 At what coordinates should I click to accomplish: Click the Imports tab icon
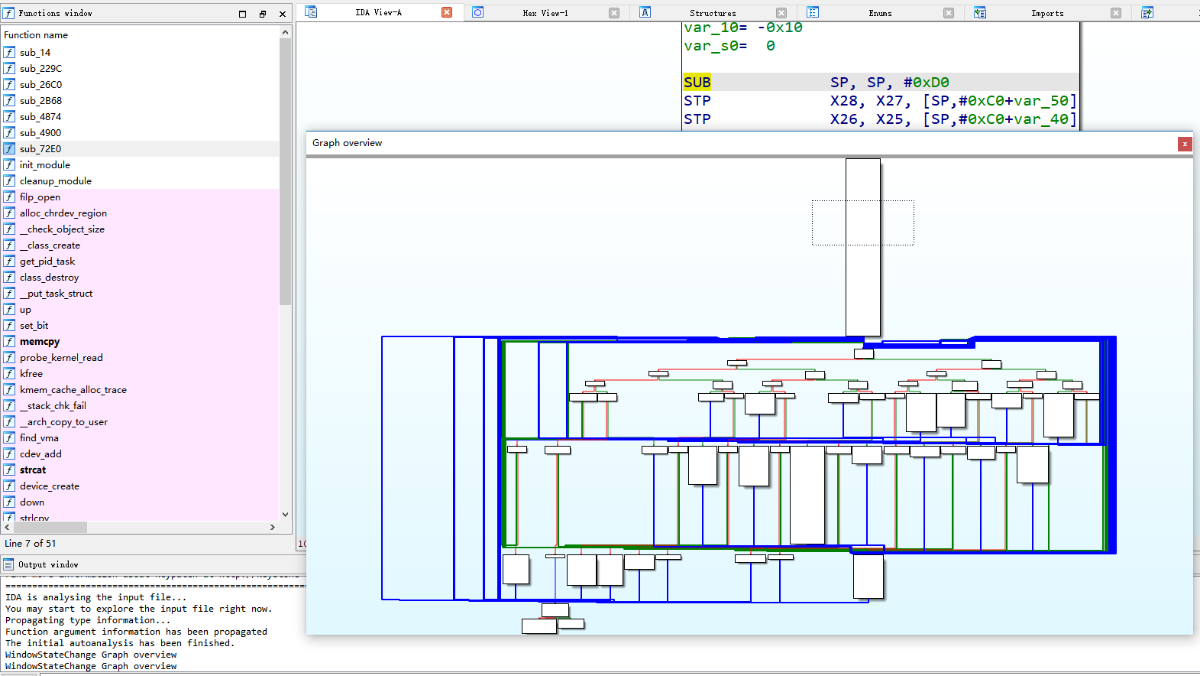981,13
